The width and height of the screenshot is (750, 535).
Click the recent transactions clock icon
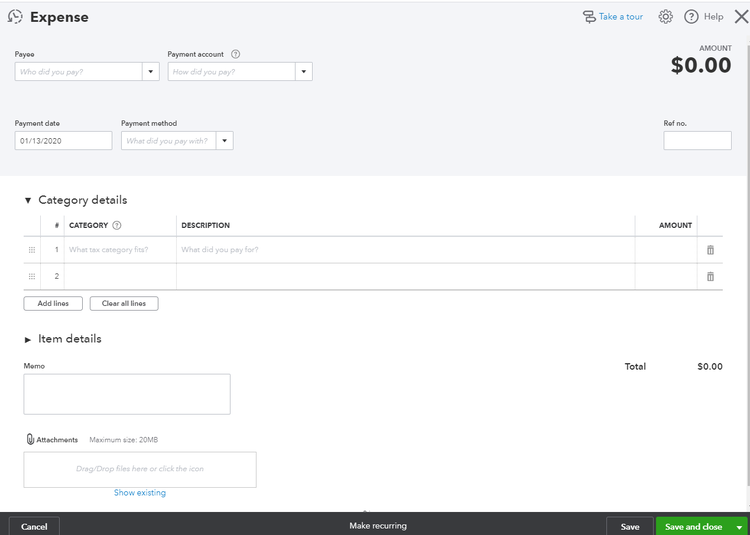tap(15, 17)
